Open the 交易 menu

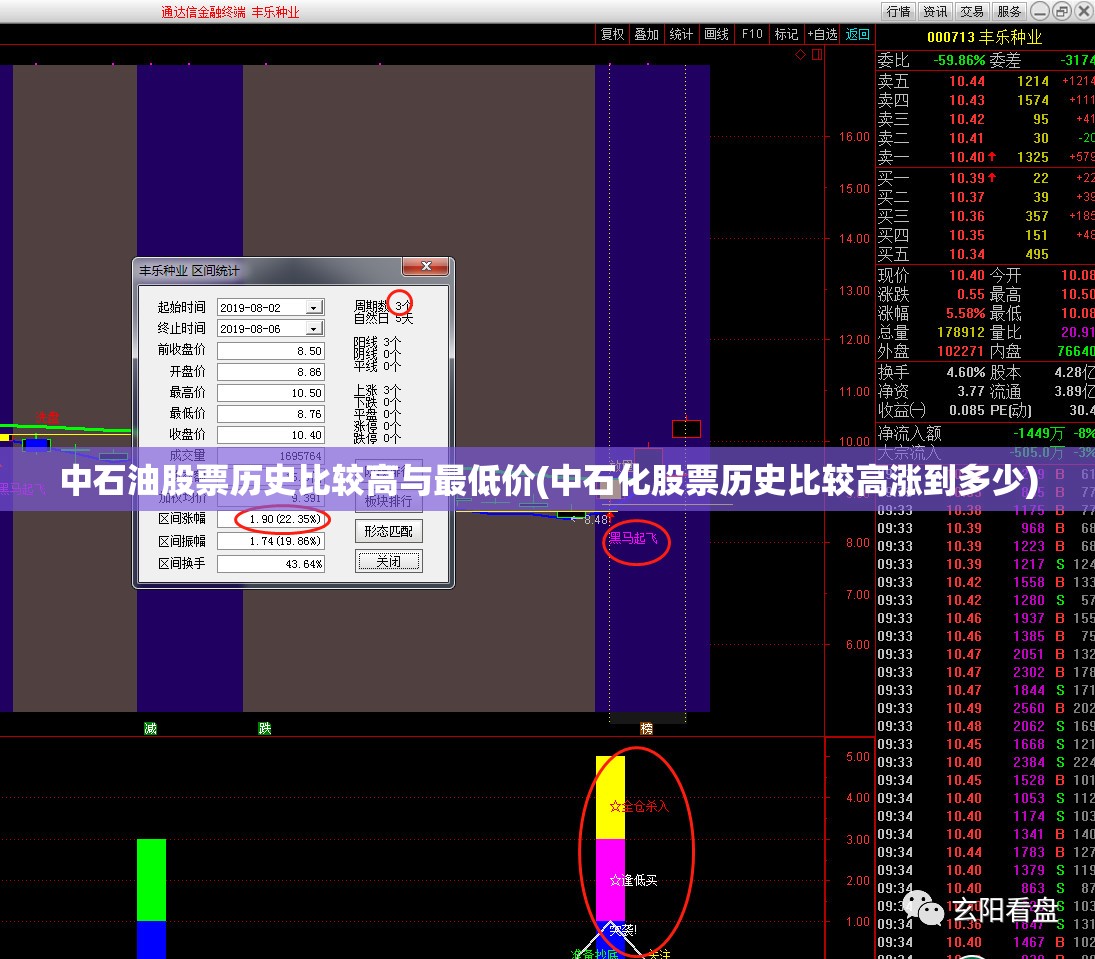(x=972, y=11)
